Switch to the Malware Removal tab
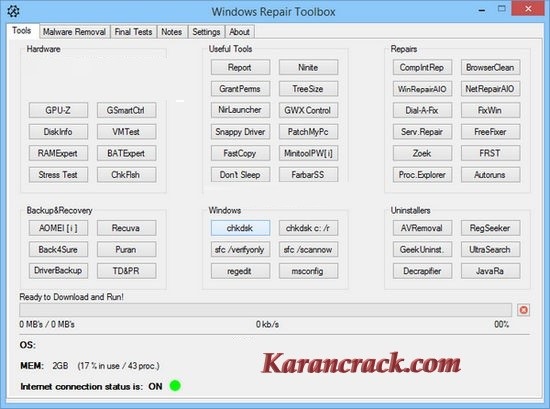 [74, 32]
